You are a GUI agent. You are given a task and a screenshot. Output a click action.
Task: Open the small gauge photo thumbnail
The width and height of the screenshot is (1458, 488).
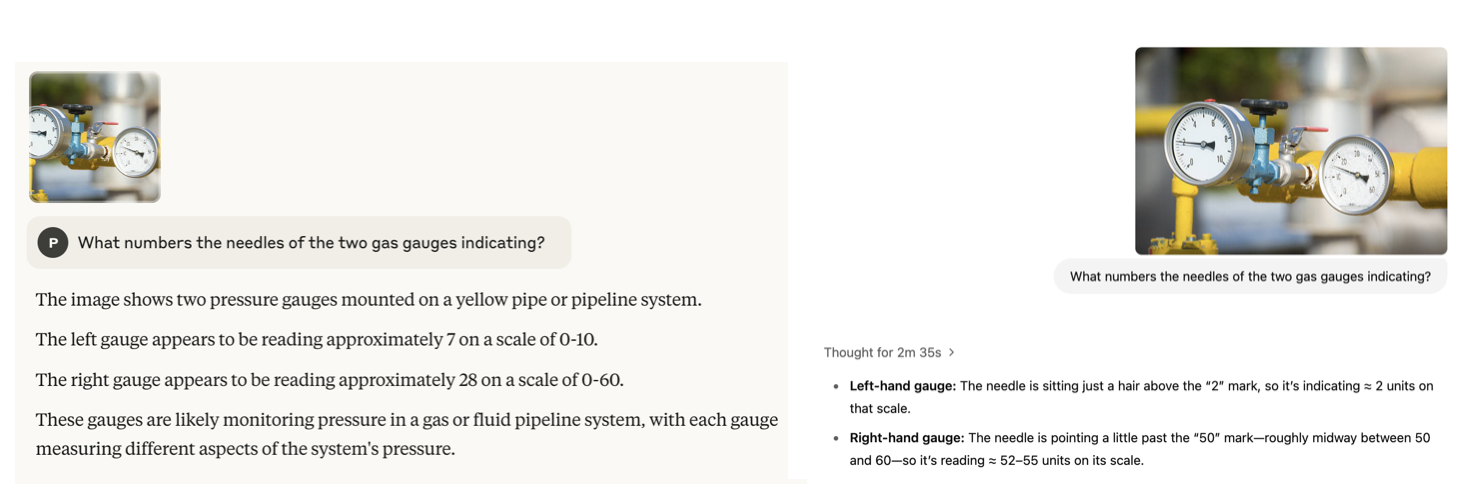(x=95, y=137)
